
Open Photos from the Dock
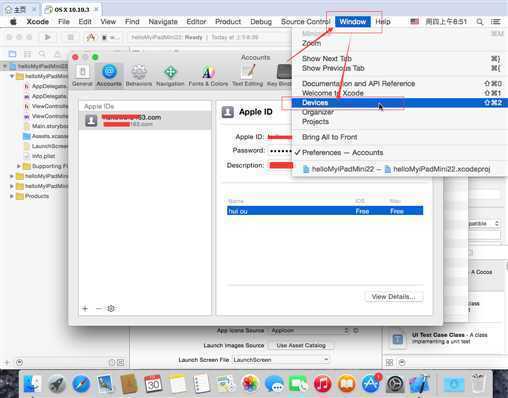coord(250,384)
